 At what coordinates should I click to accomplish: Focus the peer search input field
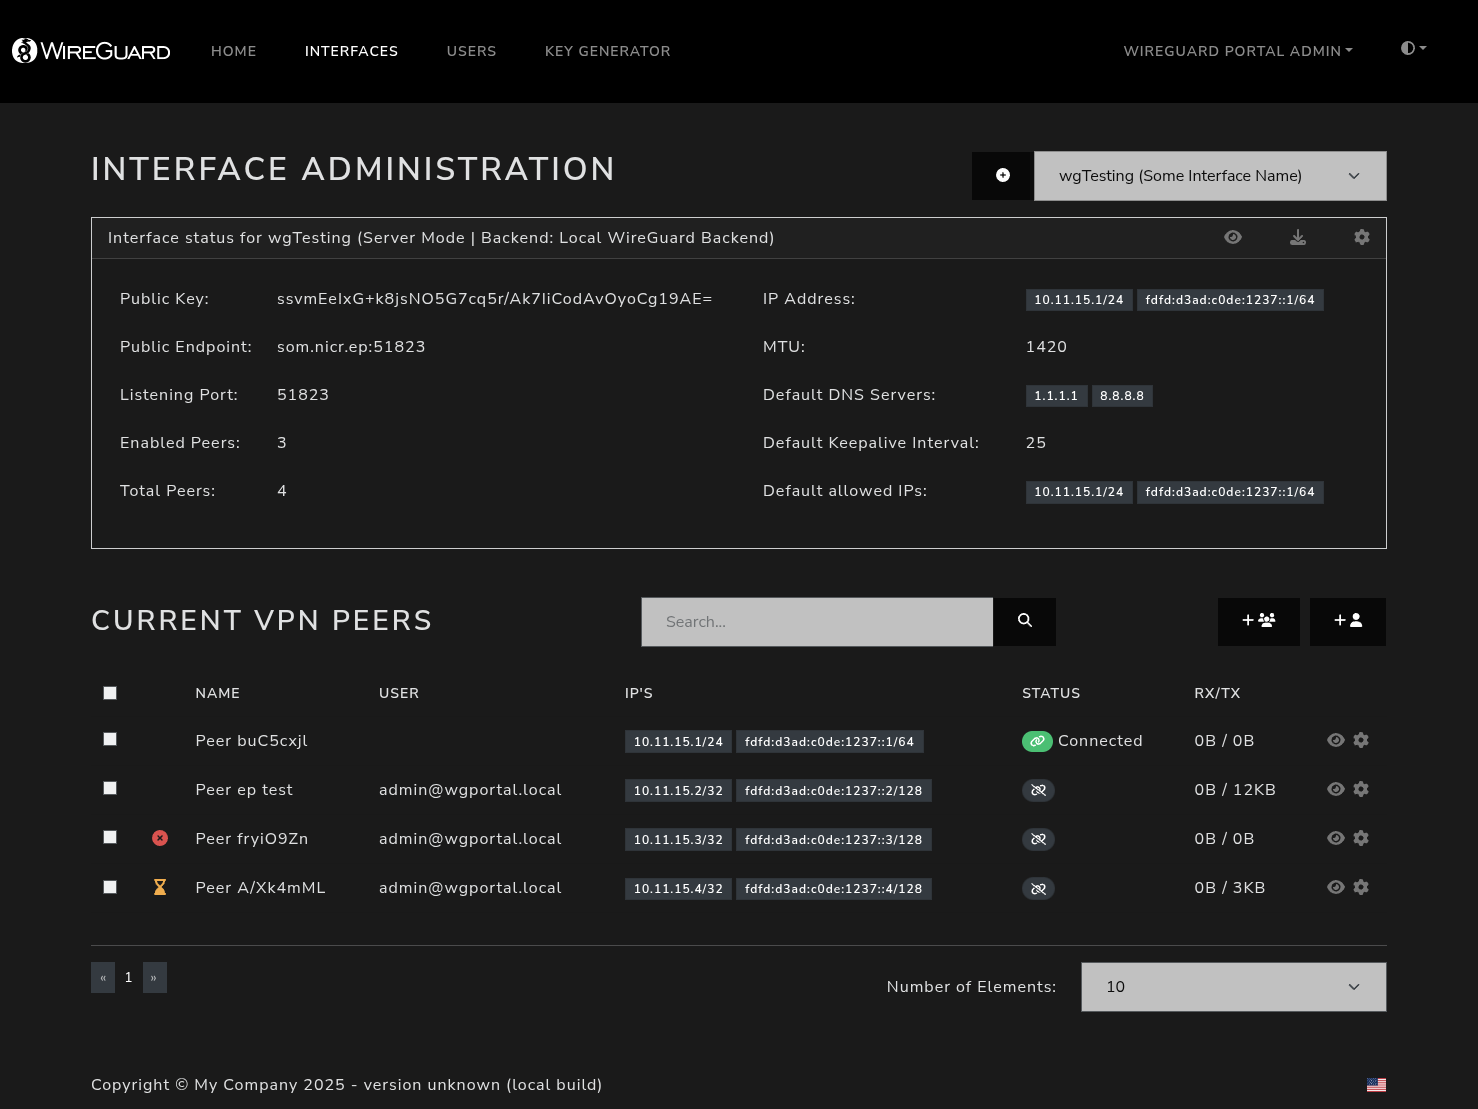point(816,622)
